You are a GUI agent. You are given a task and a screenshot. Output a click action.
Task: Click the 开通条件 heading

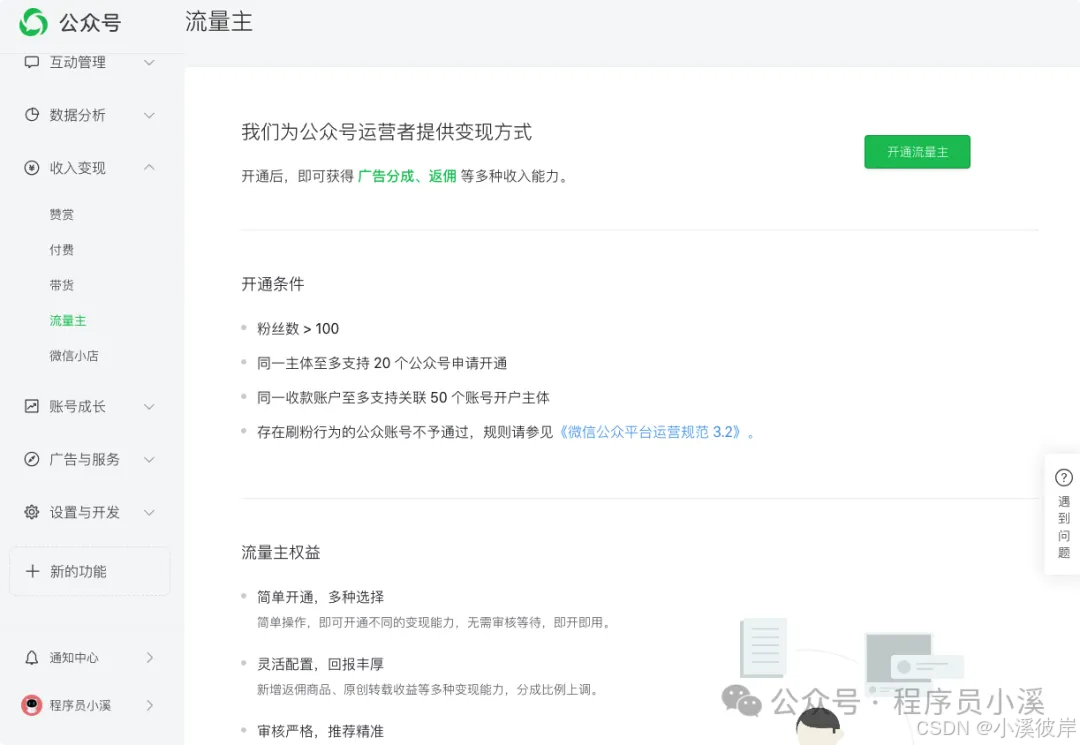[273, 284]
